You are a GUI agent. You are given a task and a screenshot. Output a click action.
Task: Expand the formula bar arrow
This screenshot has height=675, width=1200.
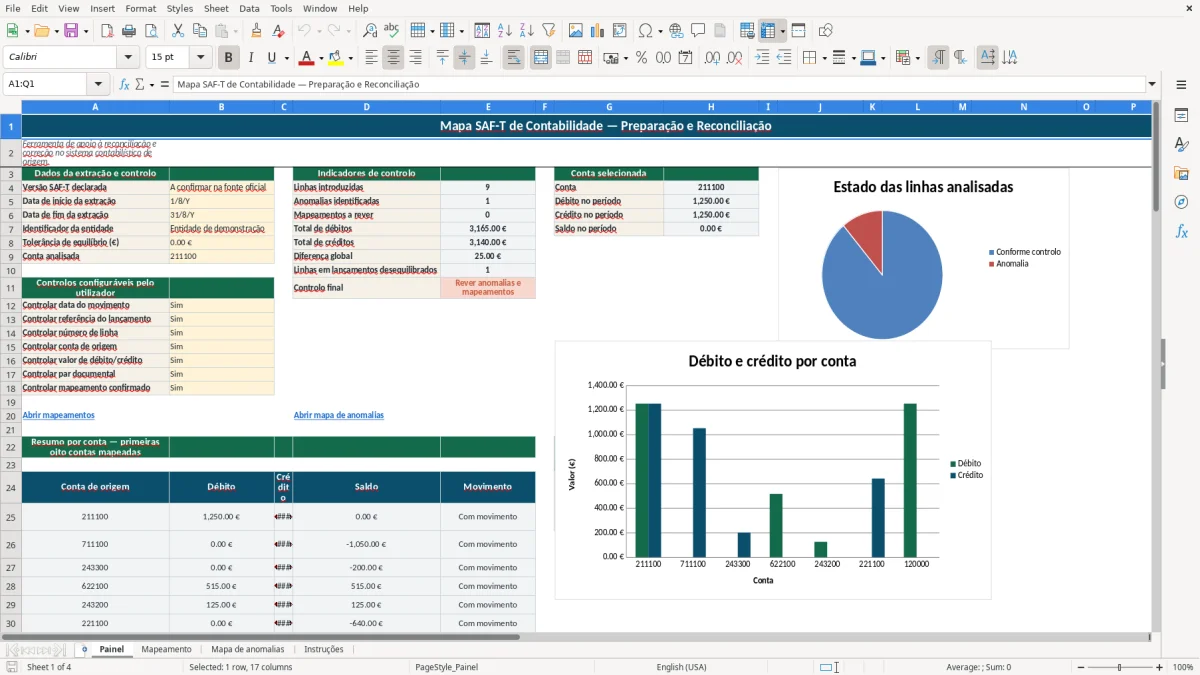1152,84
